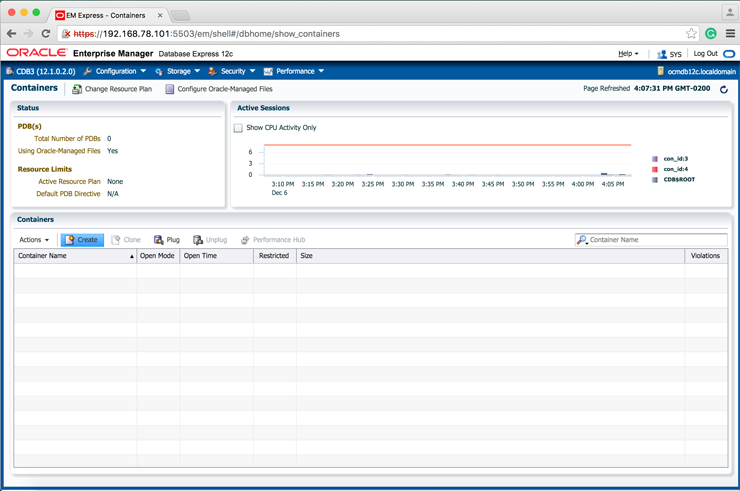Click the Log Out link
740x491 pixels.
point(705,53)
